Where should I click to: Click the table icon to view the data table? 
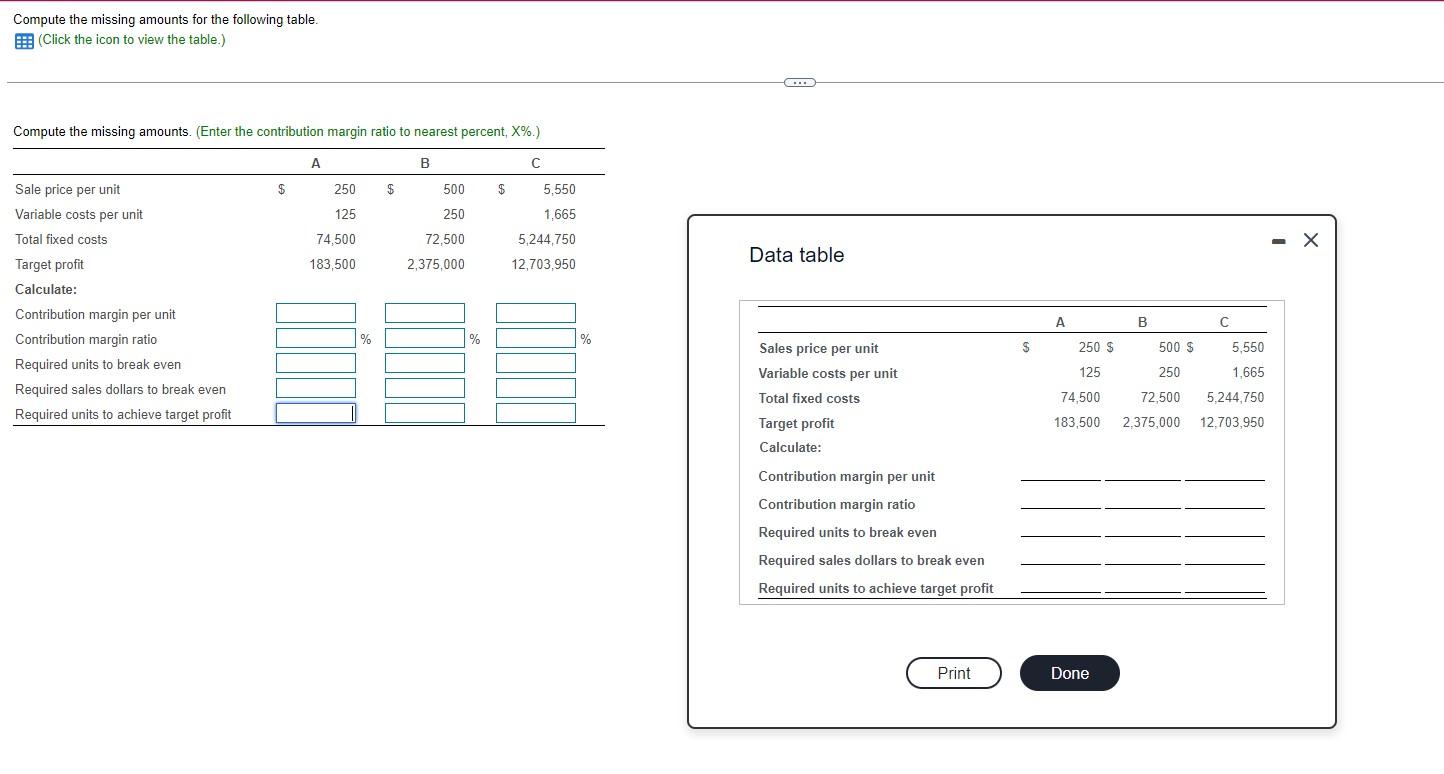tap(23, 40)
